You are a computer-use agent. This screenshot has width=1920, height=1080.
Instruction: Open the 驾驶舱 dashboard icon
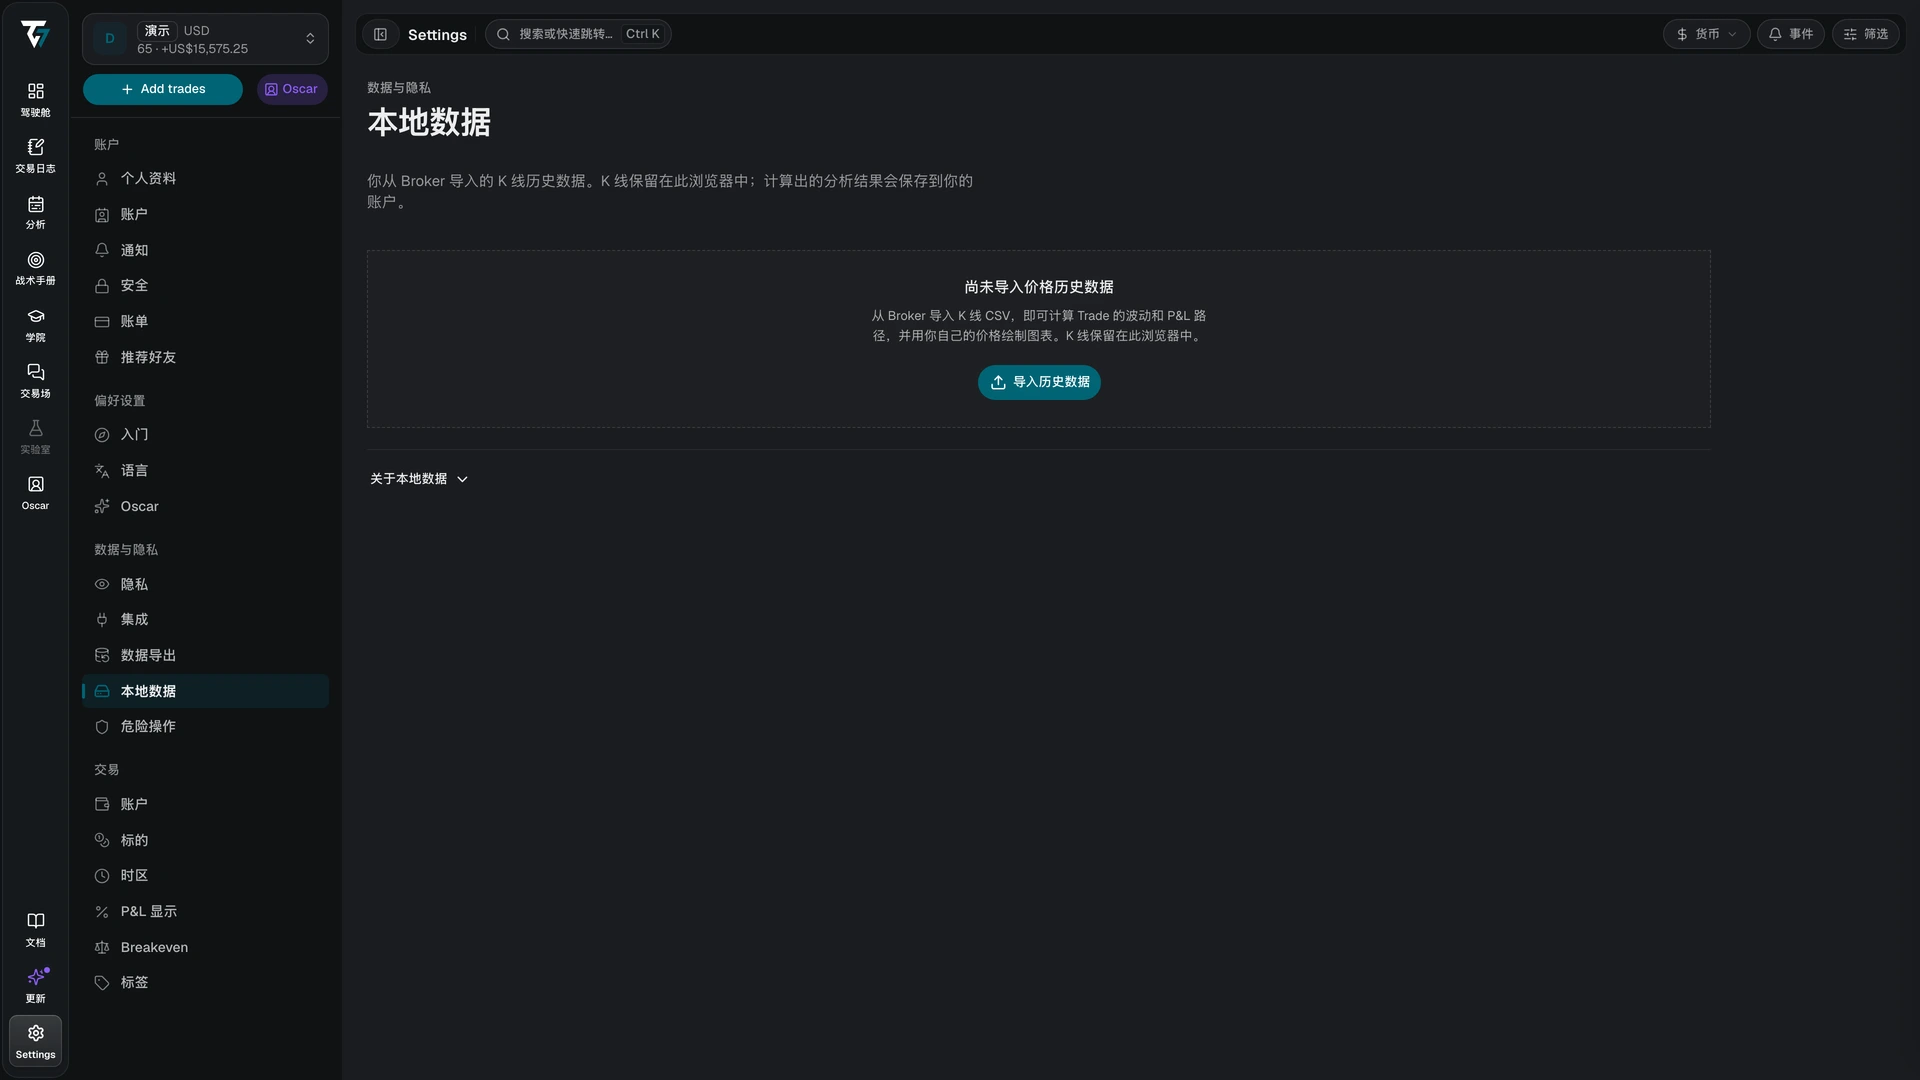(35, 99)
